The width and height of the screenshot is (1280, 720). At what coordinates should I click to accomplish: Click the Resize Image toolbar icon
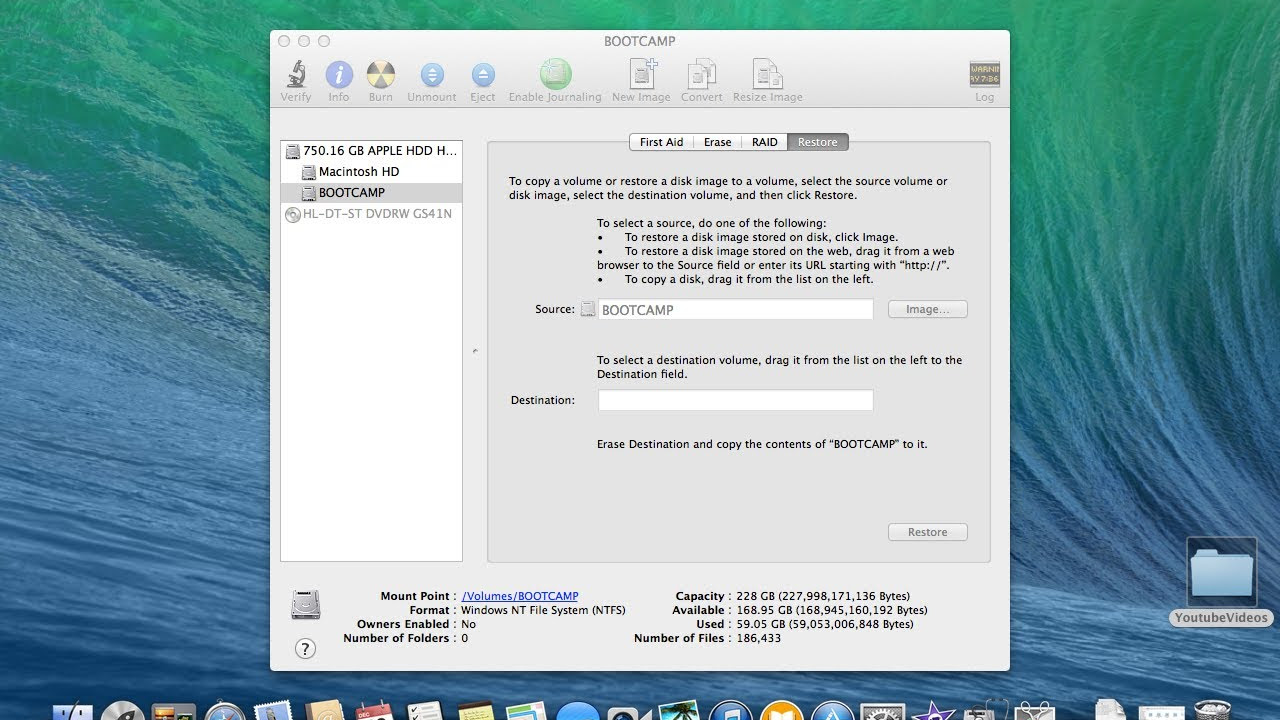[x=768, y=75]
